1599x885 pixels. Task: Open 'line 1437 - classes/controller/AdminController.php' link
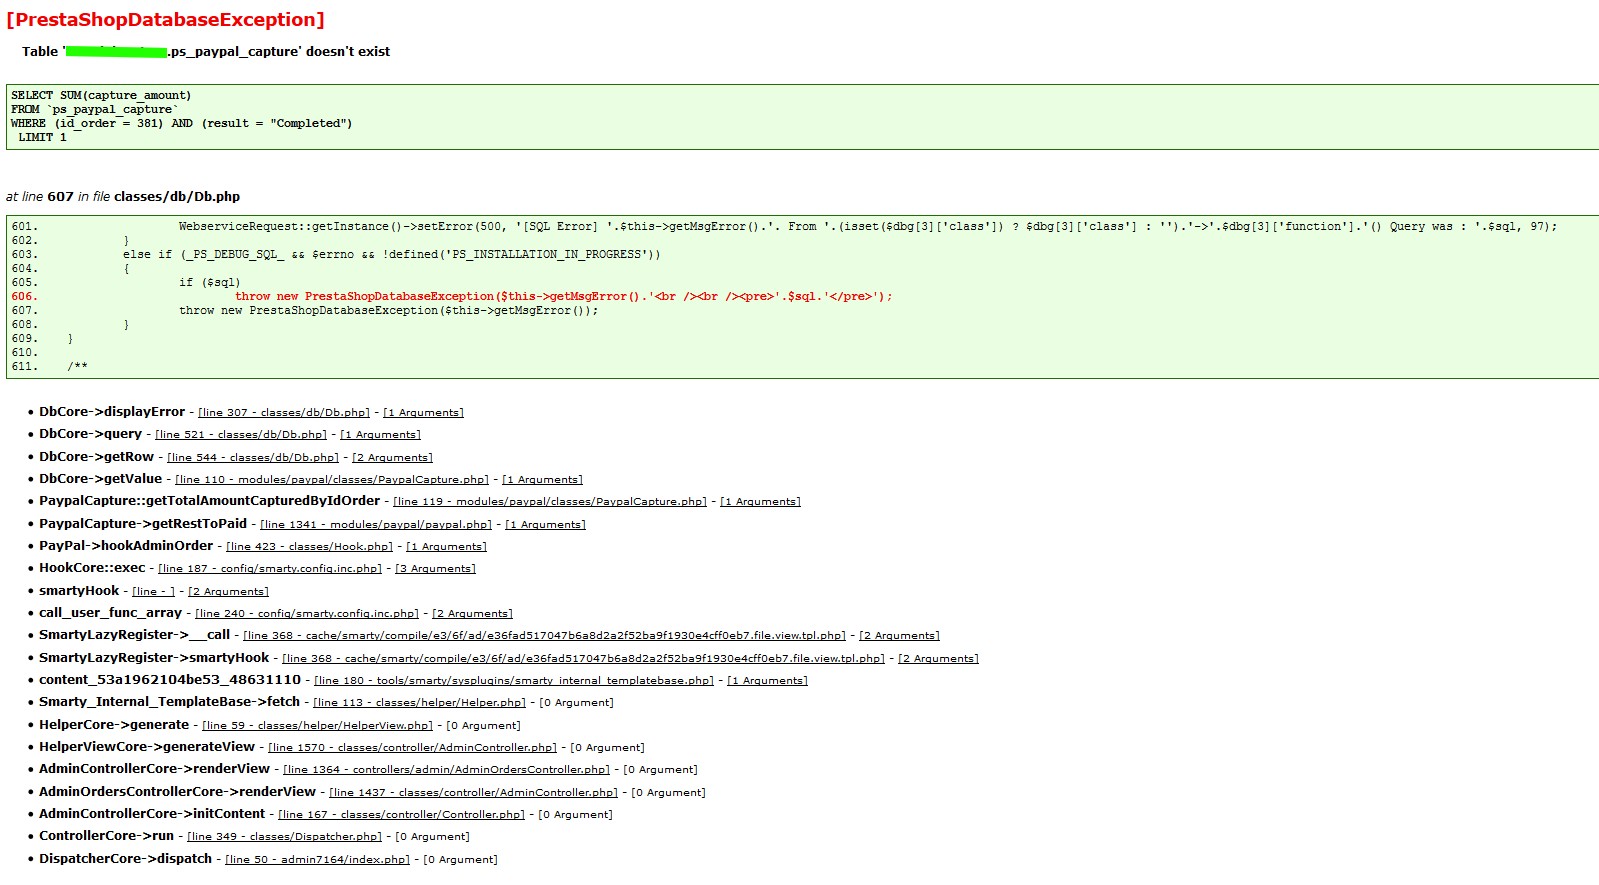pyautogui.click(x=473, y=793)
